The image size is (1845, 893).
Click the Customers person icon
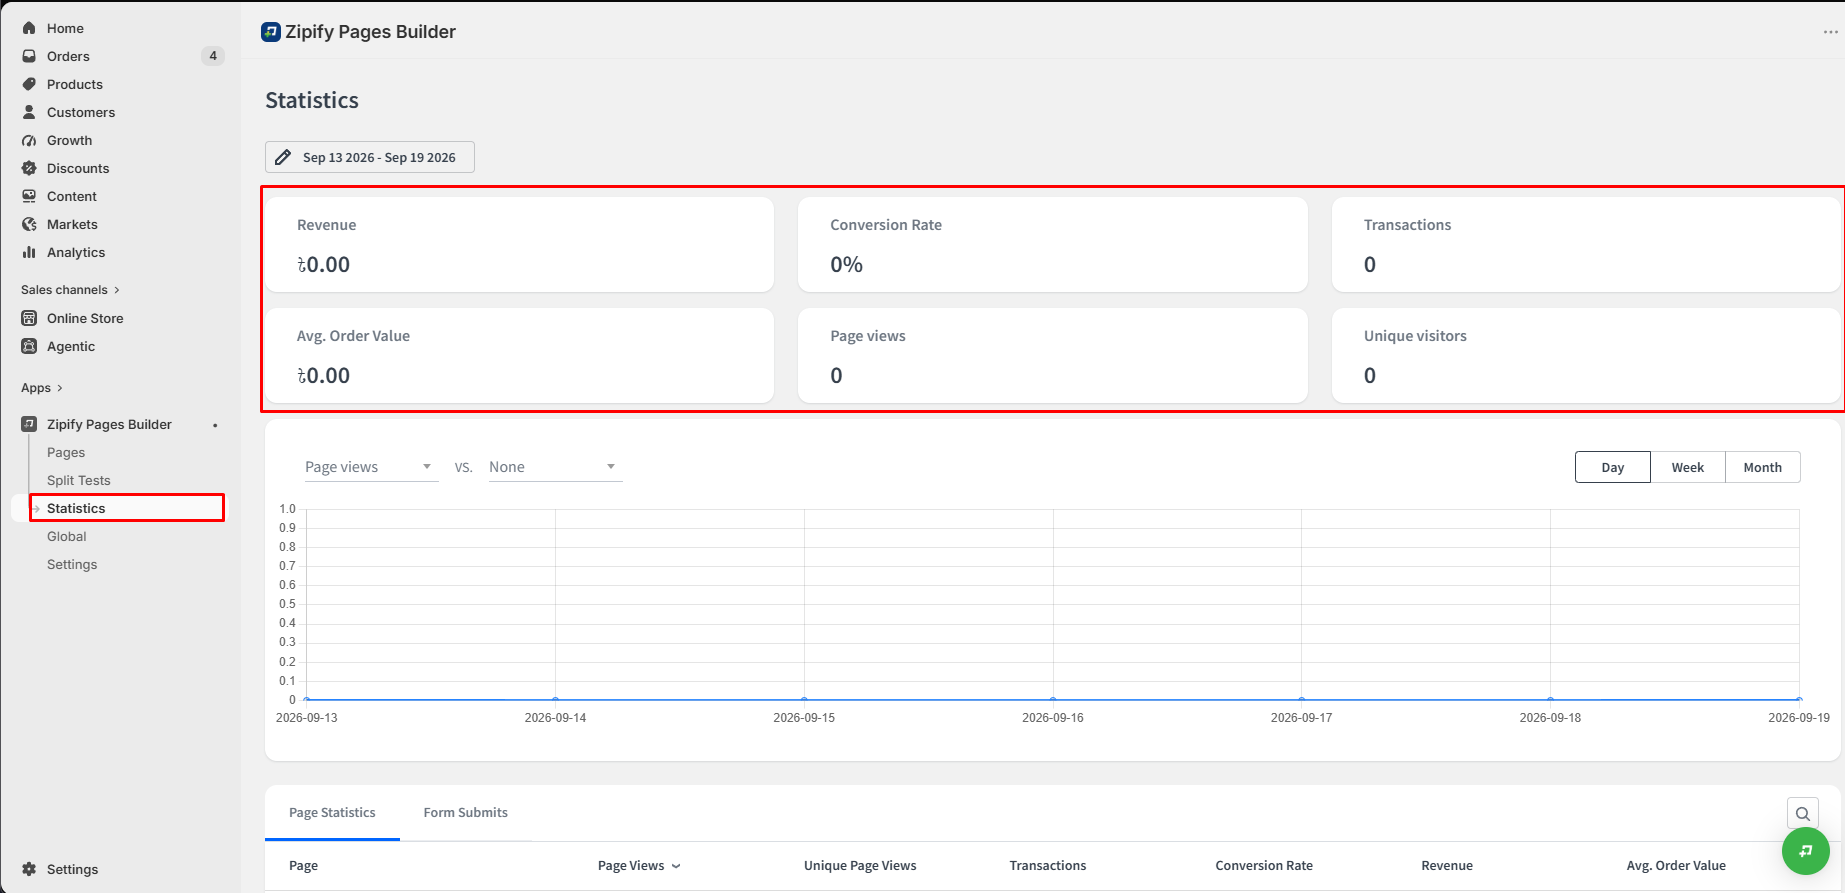(x=29, y=112)
